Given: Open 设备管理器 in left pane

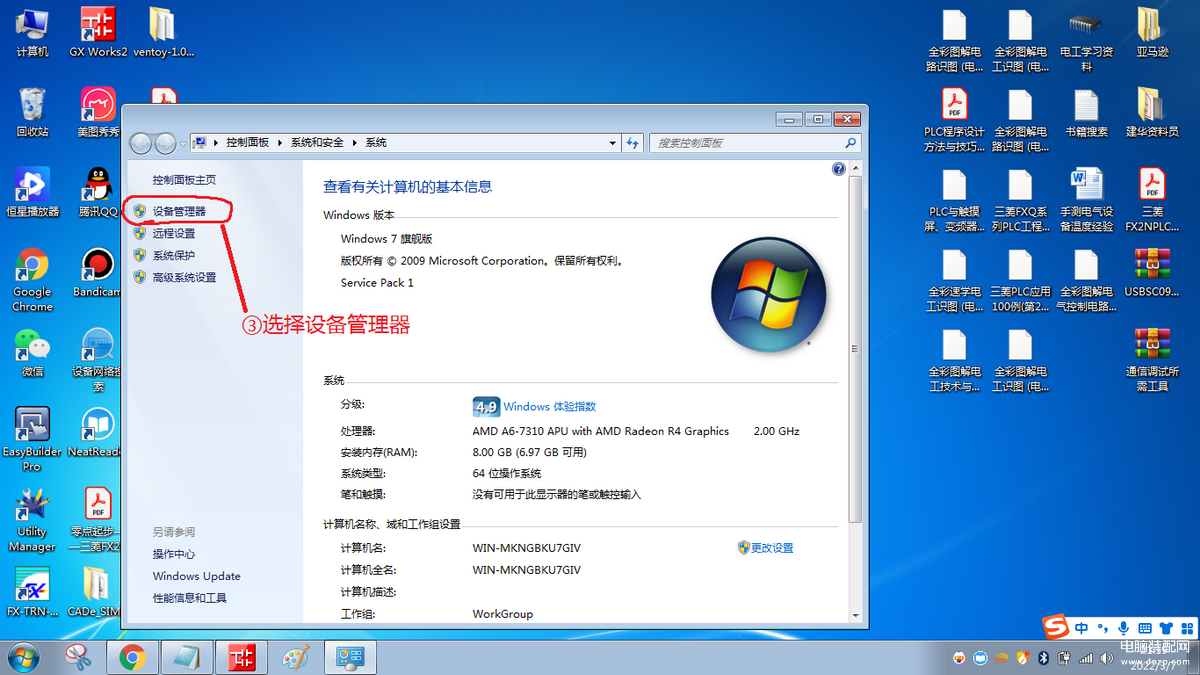Looking at the screenshot, I should pyautogui.click(x=179, y=211).
